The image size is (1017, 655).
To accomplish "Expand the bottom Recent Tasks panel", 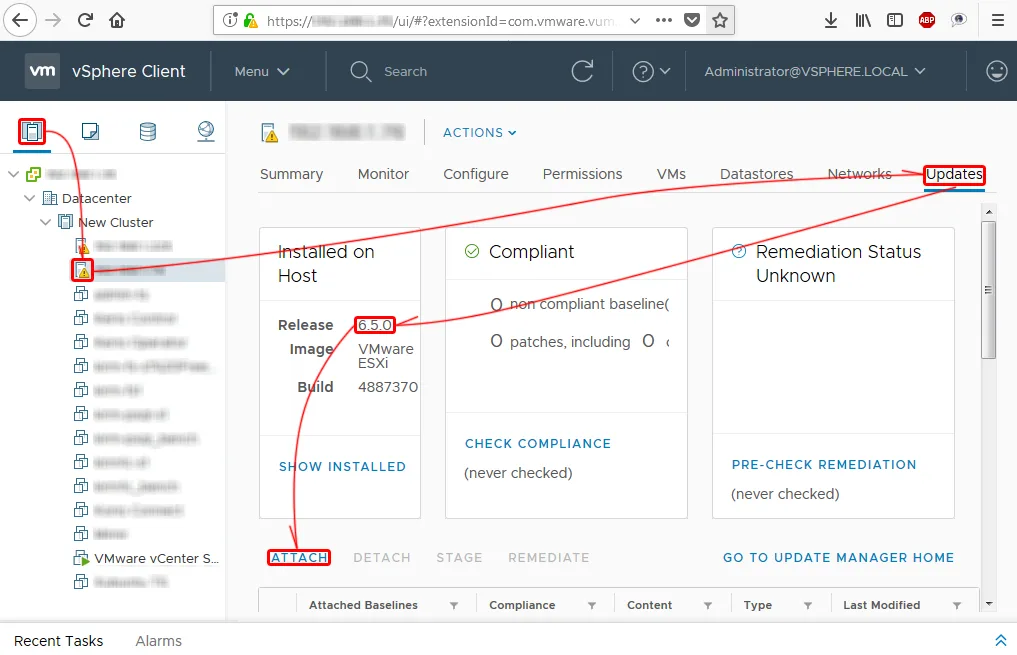I will click(x=1000, y=641).
